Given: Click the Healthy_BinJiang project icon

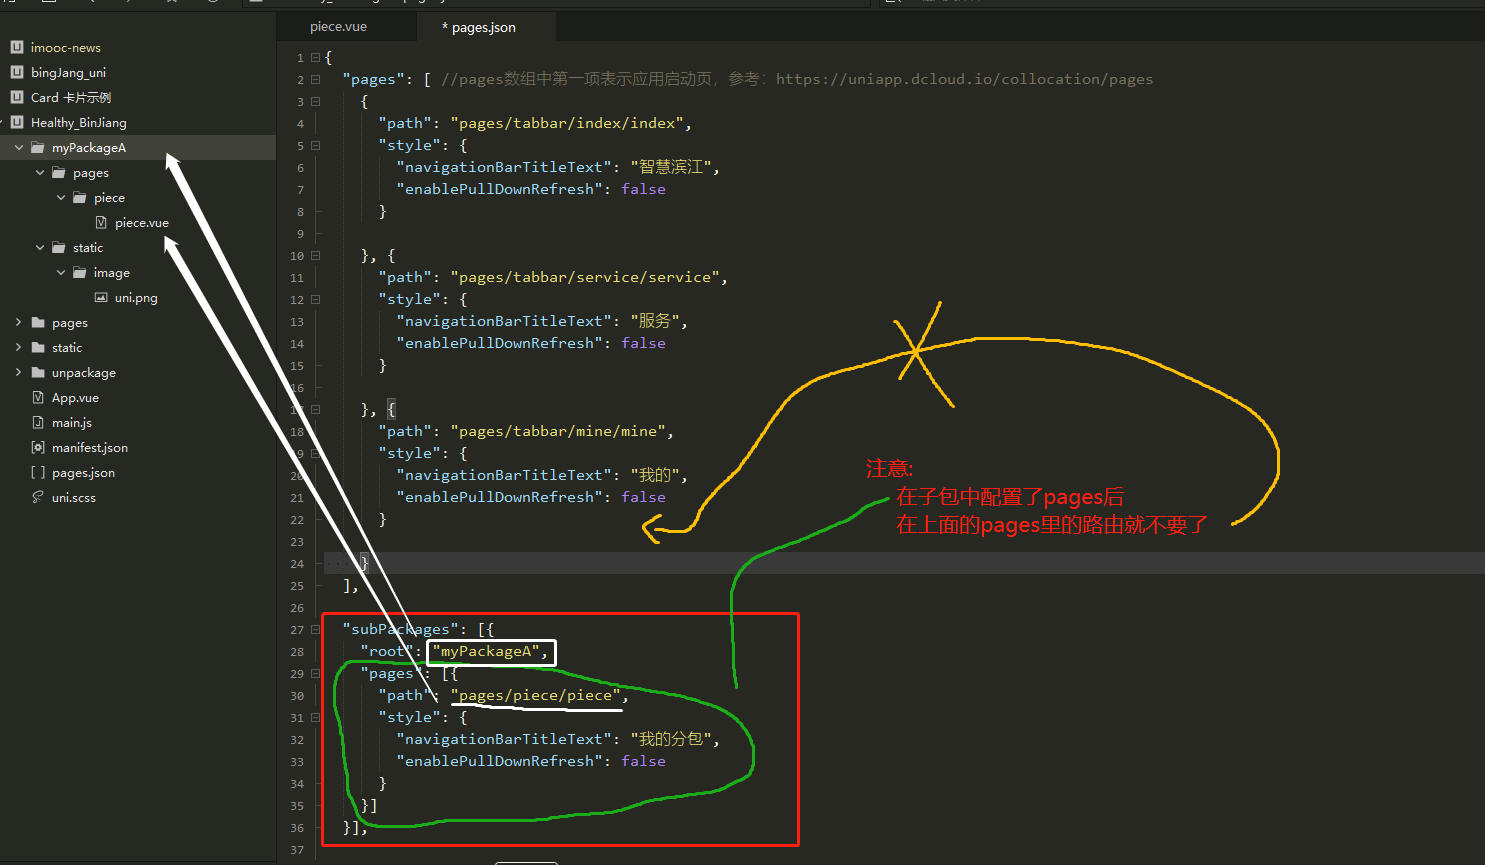Looking at the screenshot, I should [17, 122].
